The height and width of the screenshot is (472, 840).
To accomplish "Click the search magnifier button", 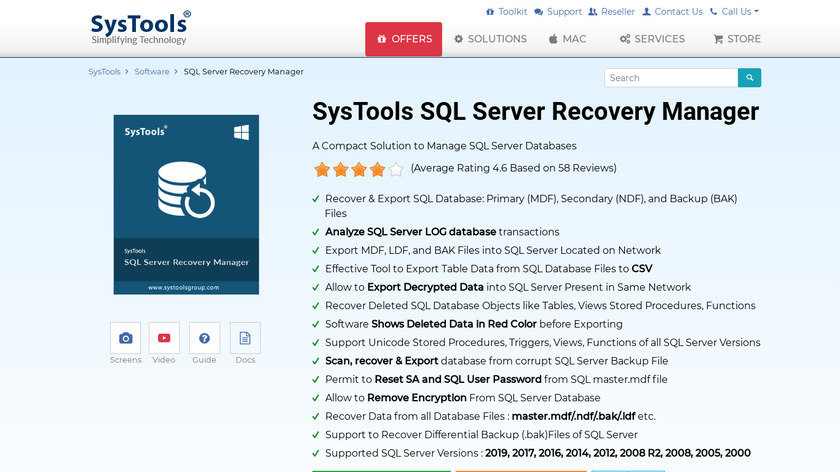I will (749, 78).
